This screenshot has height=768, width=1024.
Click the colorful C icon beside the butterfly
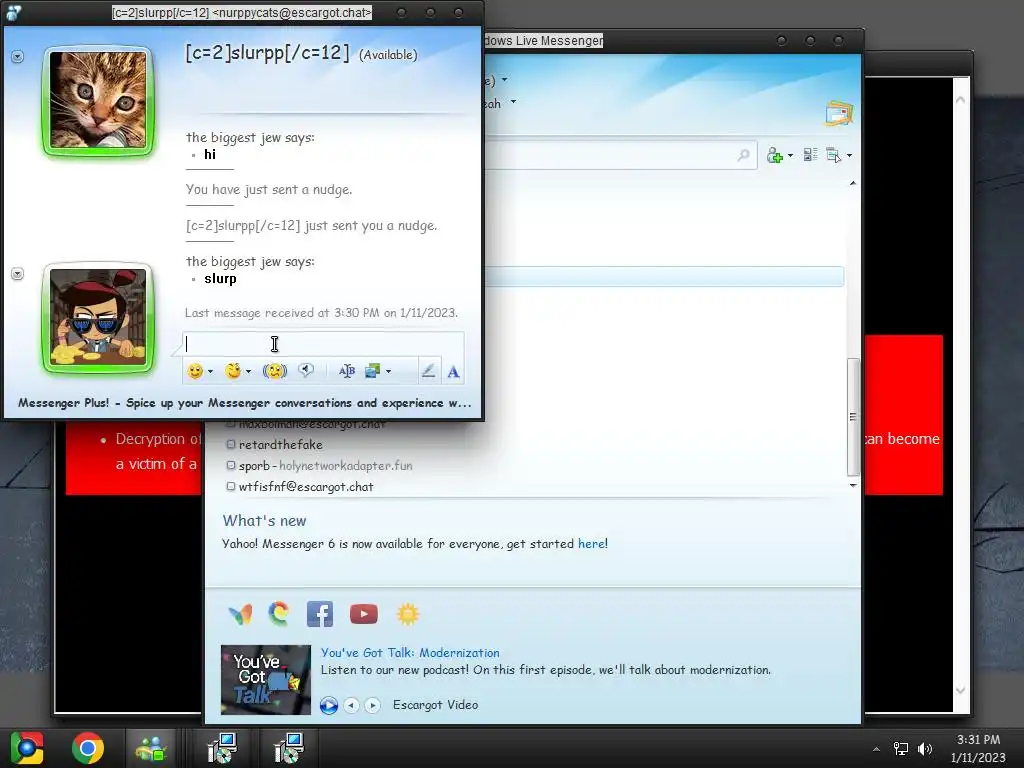point(279,614)
